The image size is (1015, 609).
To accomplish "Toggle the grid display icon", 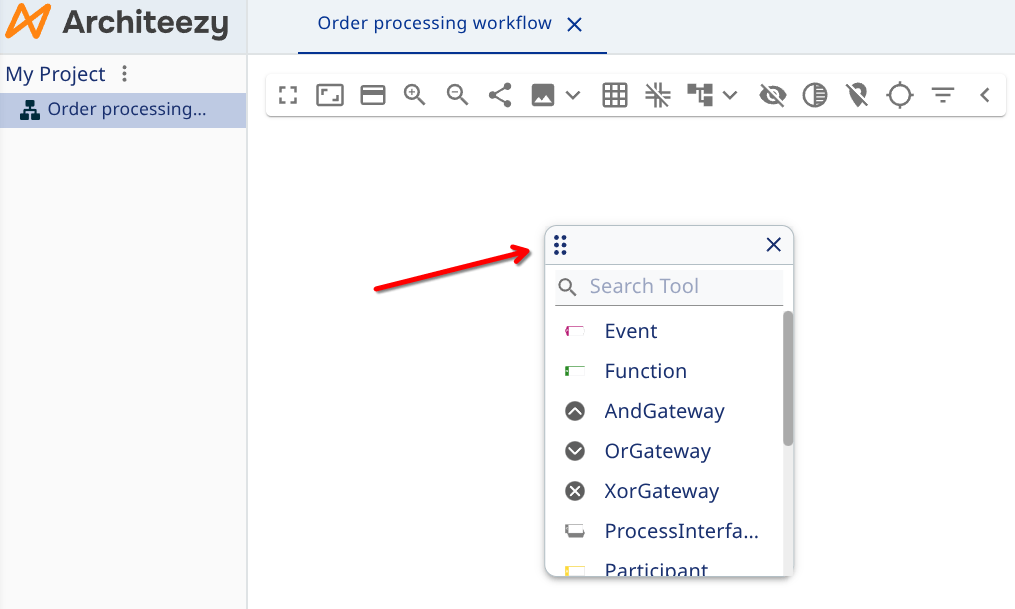I will click(x=615, y=95).
